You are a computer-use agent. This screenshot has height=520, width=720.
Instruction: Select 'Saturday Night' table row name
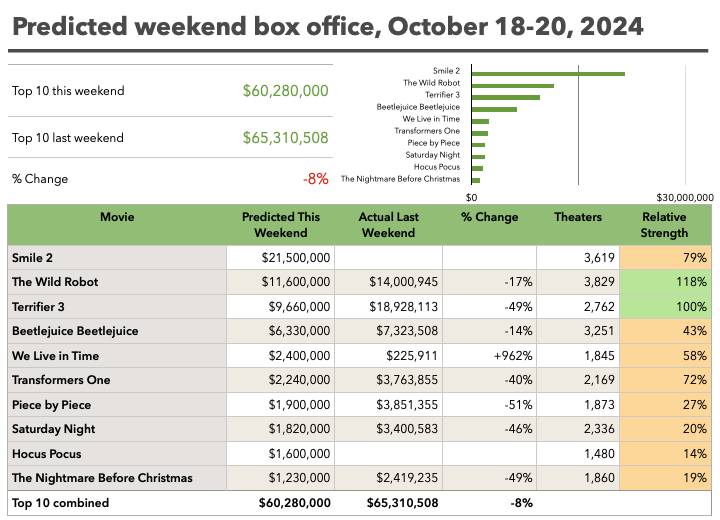[x=53, y=429]
